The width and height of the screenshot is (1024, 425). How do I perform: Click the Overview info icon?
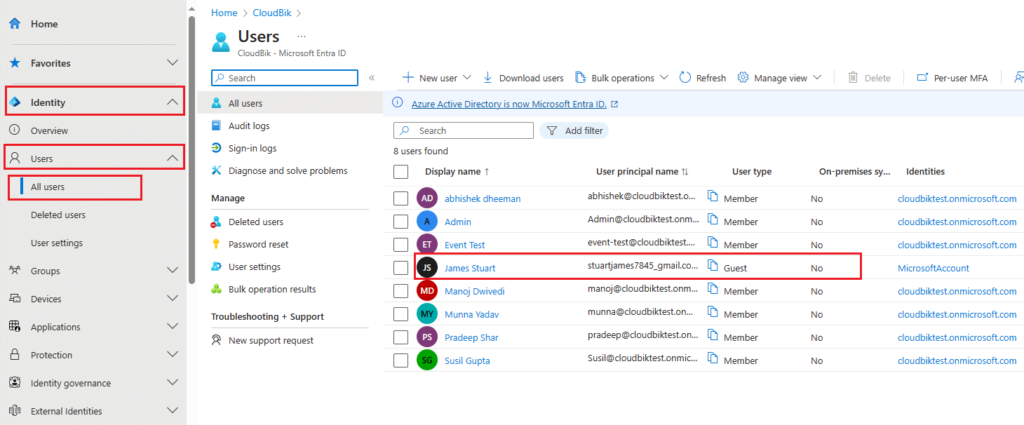tap(14, 131)
